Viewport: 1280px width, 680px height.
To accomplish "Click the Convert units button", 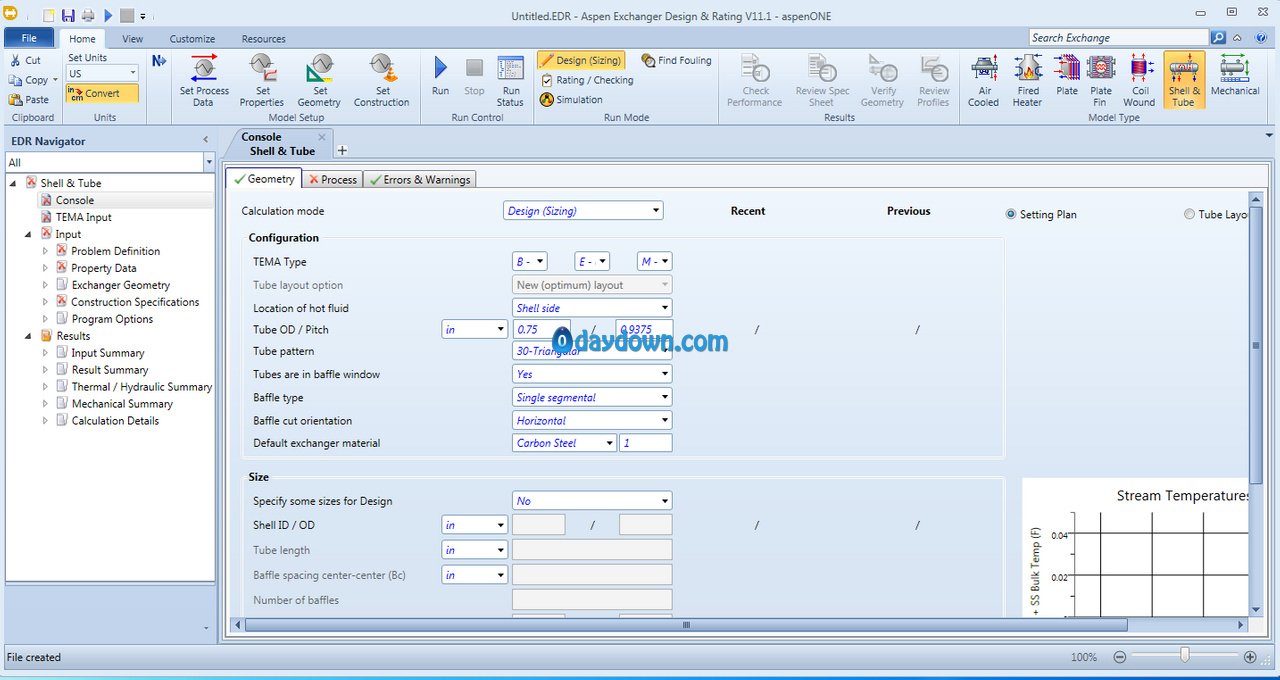I will (102, 94).
